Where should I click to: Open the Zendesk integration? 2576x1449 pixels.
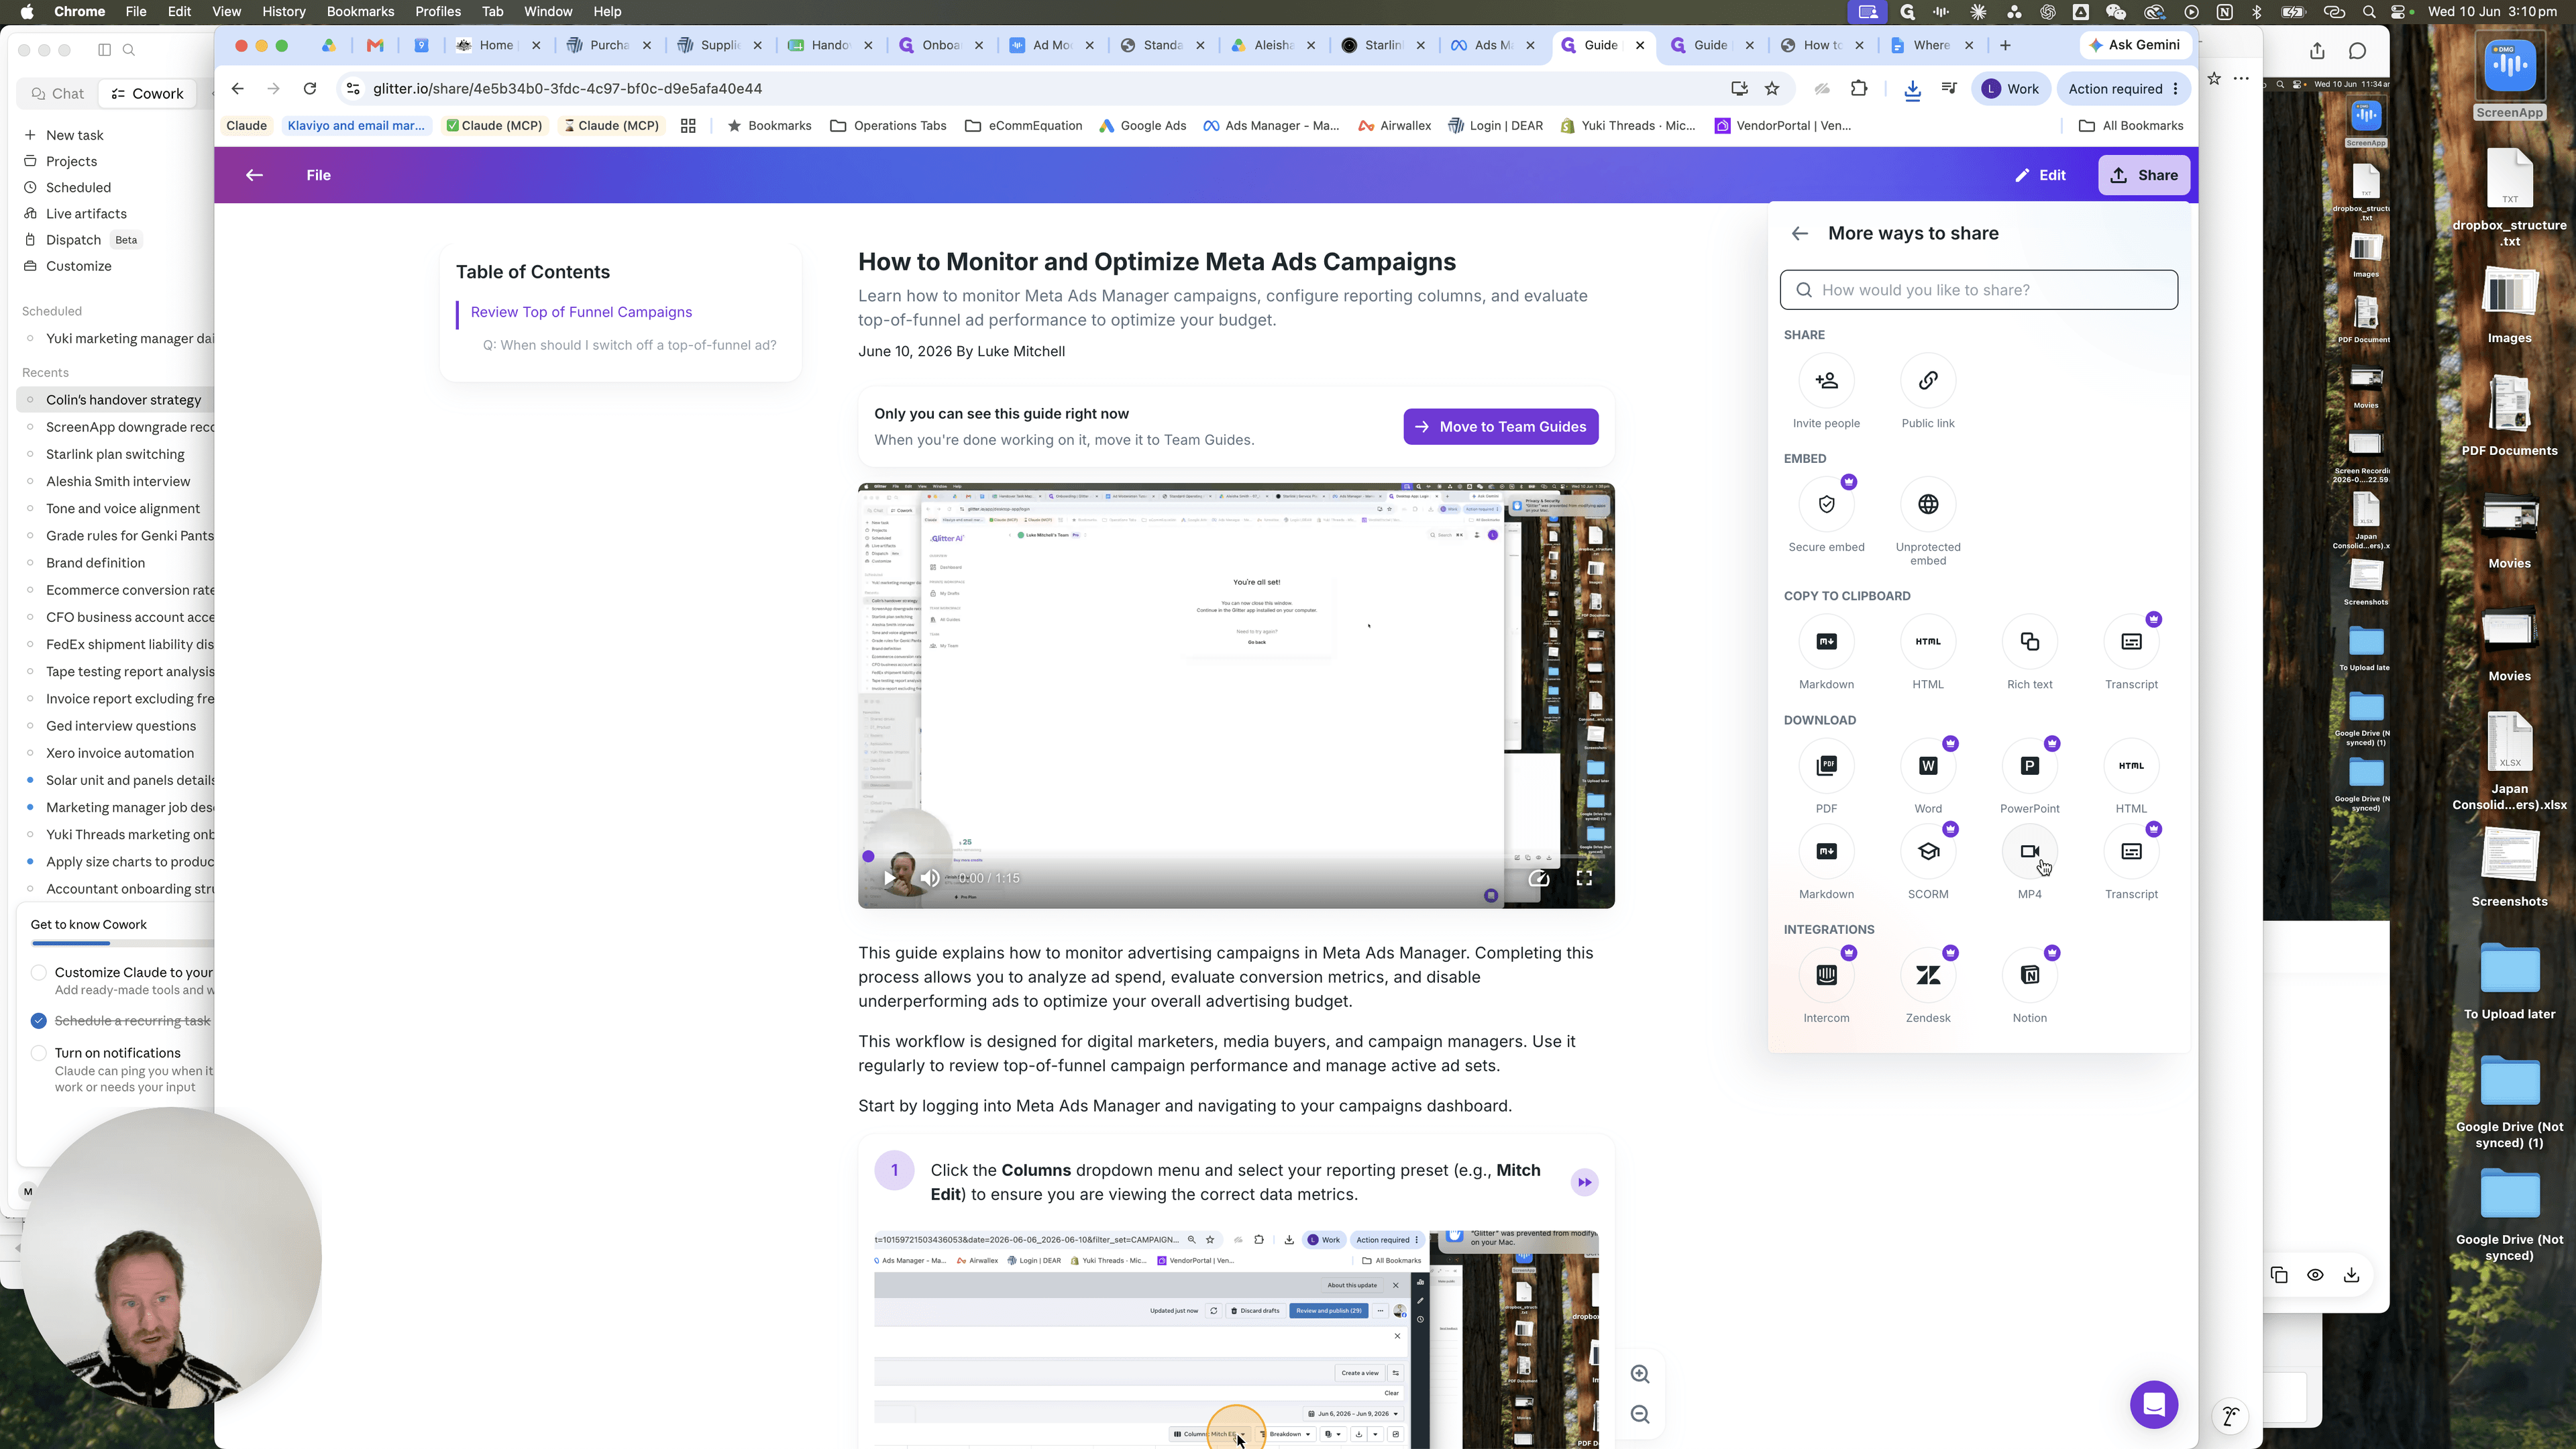tap(1928, 976)
